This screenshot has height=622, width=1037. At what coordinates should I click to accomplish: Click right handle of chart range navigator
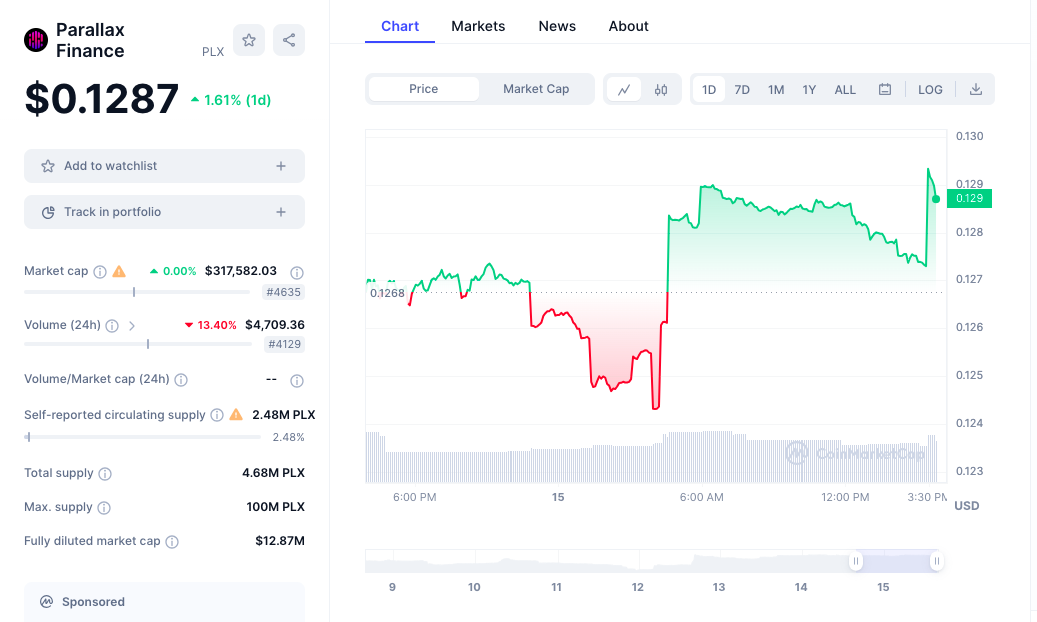[x=936, y=561]
